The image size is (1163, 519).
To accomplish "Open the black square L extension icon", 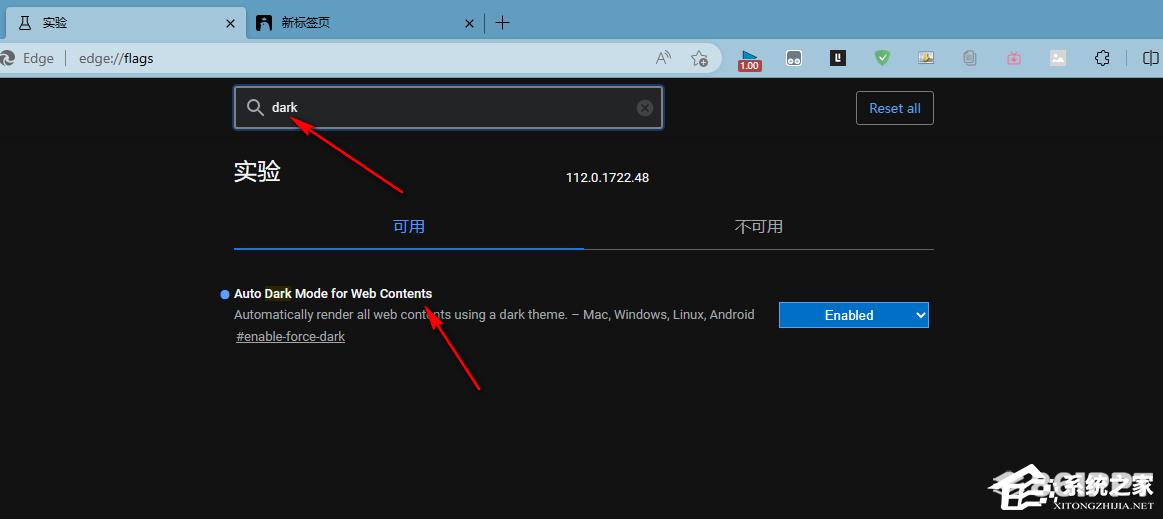I will tap(837, 58).
